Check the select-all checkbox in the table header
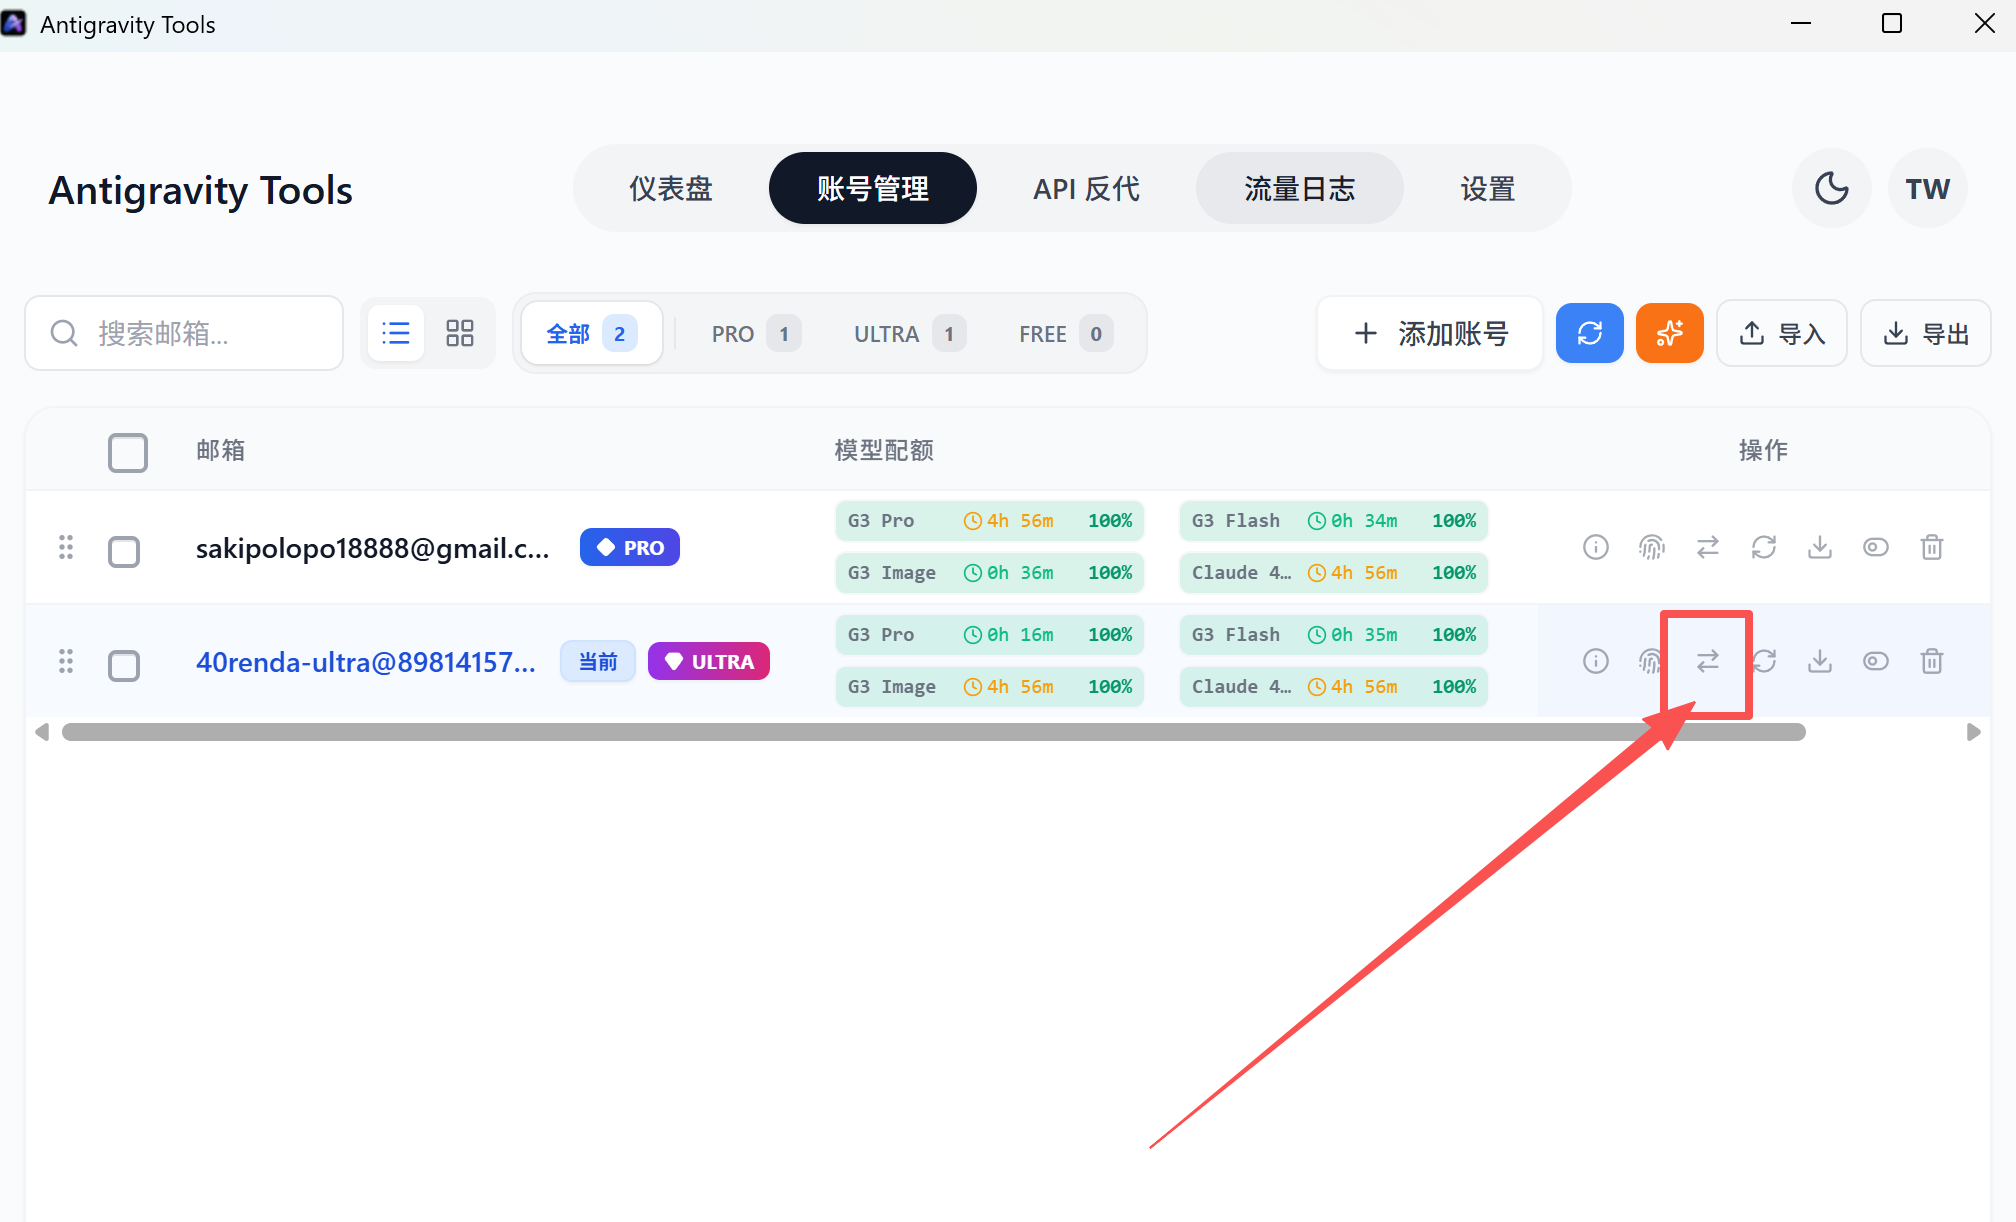 [x=128, y=452]
